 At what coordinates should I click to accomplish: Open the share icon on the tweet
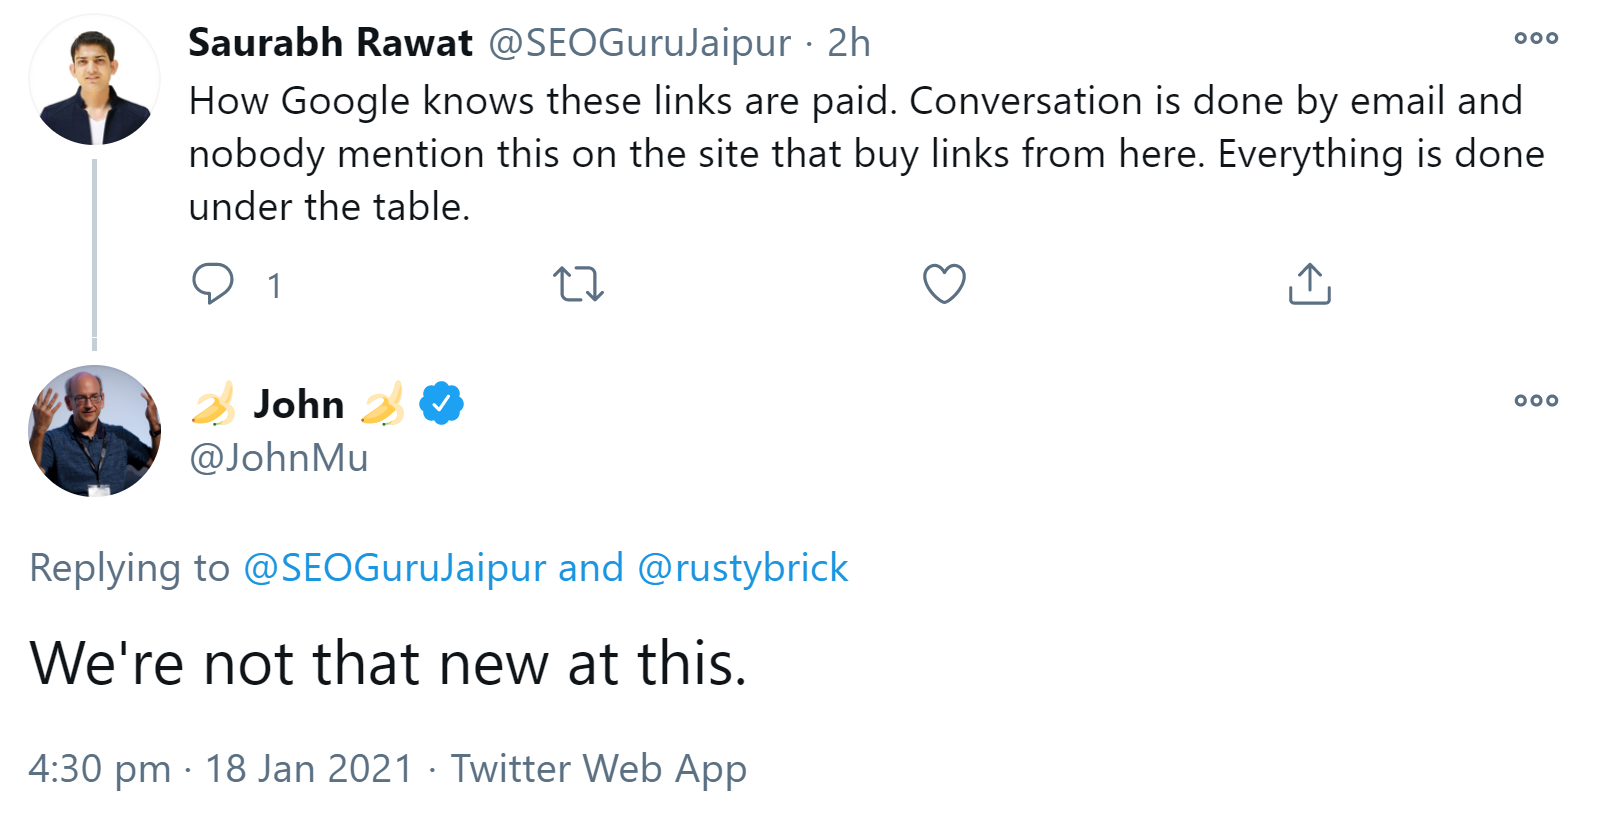pyautogui.click(x=1308, y=284)
